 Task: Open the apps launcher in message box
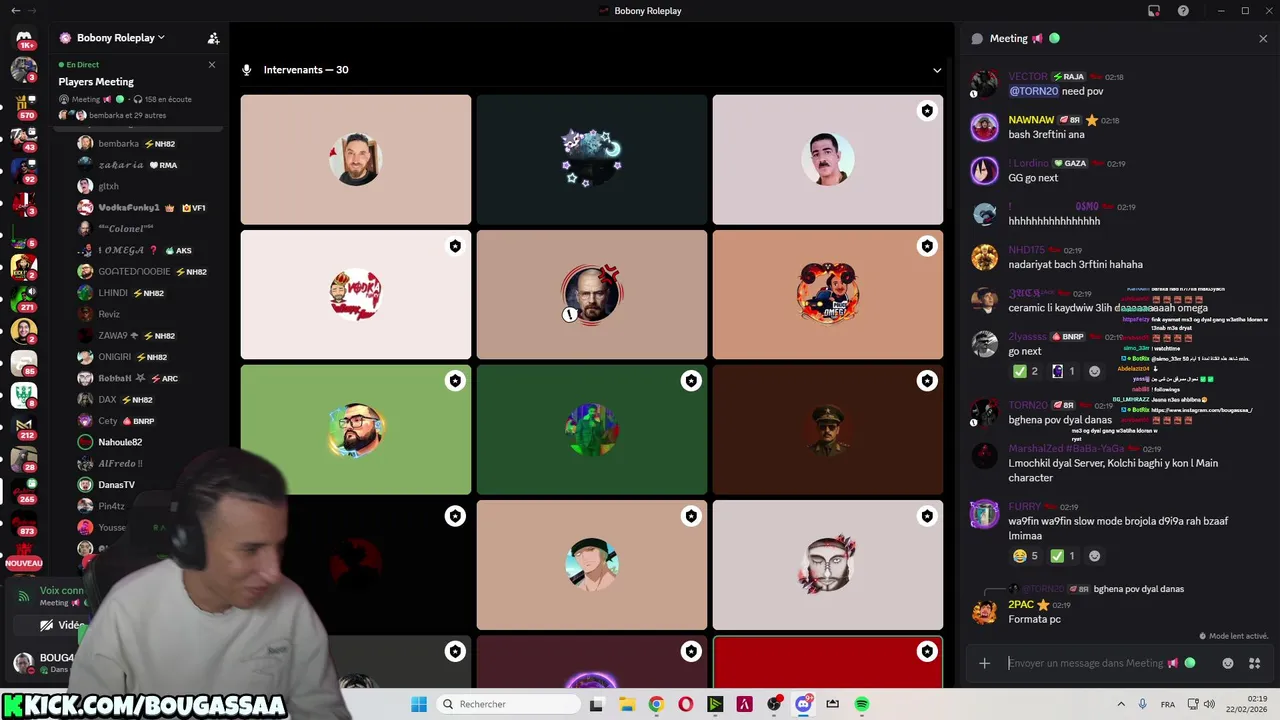[x=1255, y=663]
